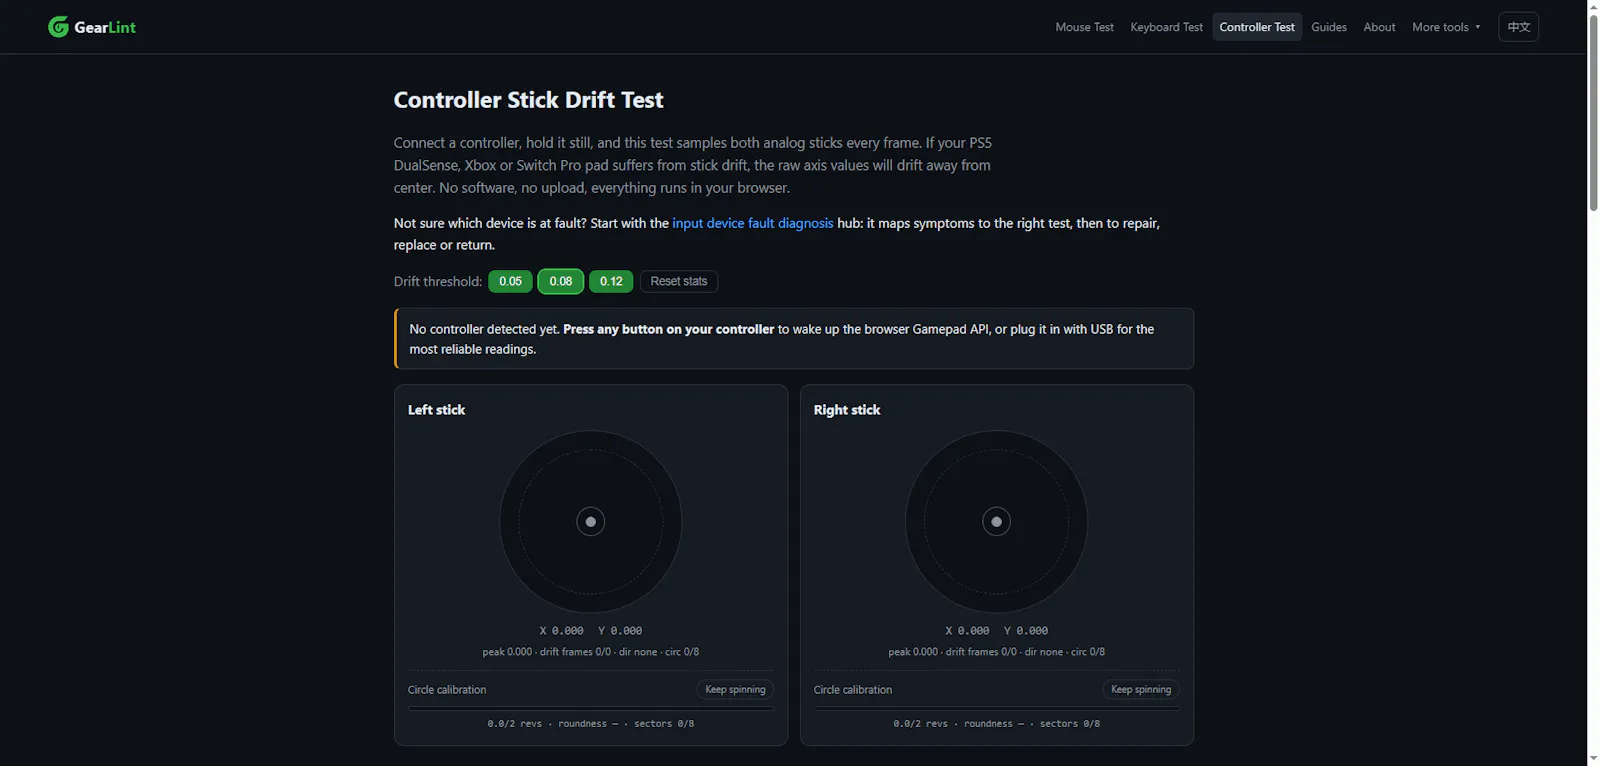Click Right stick peak and drift frames stats
This screenshot has height=766, width=1600.
997,652
